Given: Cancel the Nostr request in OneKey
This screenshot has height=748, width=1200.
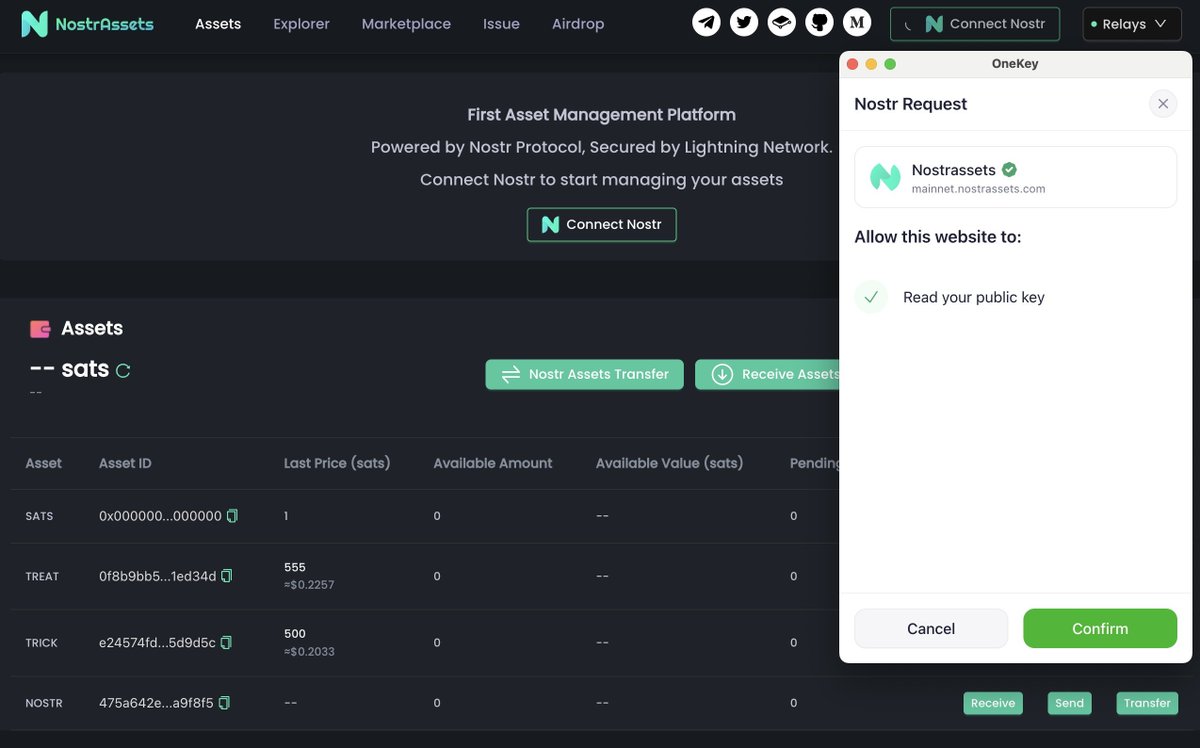Looking at the screenshot, I should click(x=931, y=629).
